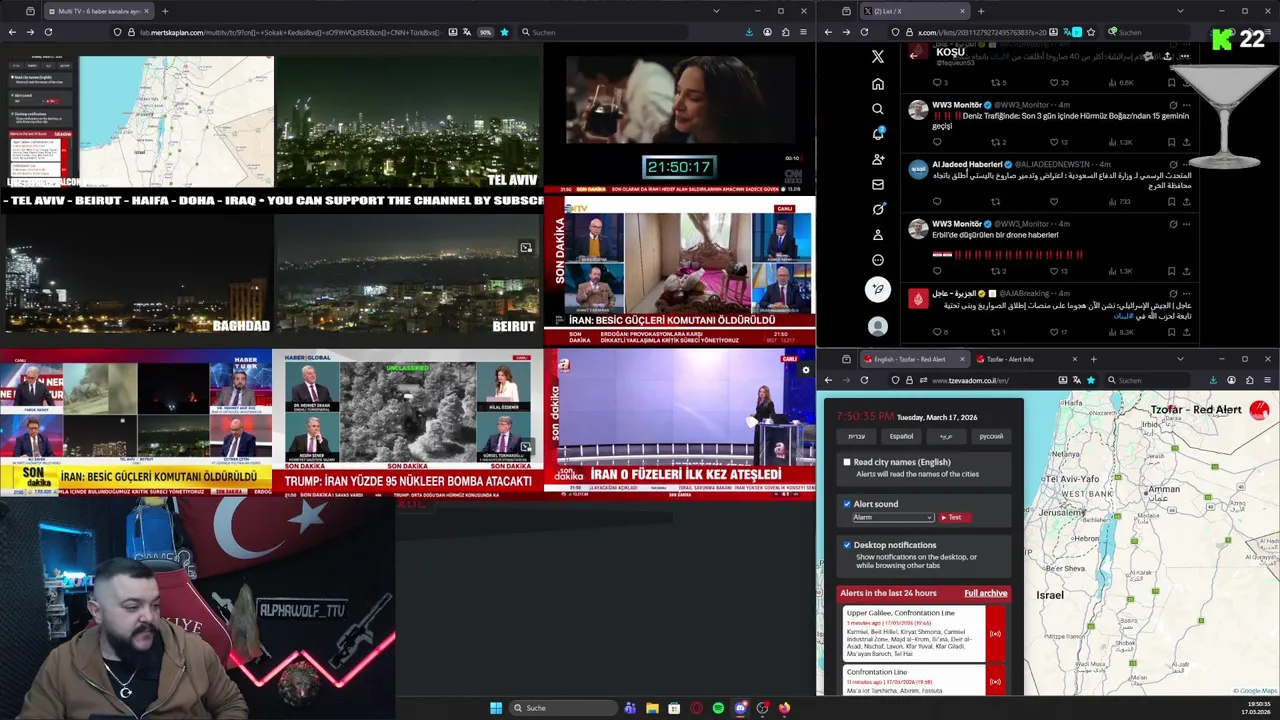Image resolution: width=1280 pixels, height=720 pixels.
Task: Play the Upper Galilee alert sound icon
Action: 995,634
